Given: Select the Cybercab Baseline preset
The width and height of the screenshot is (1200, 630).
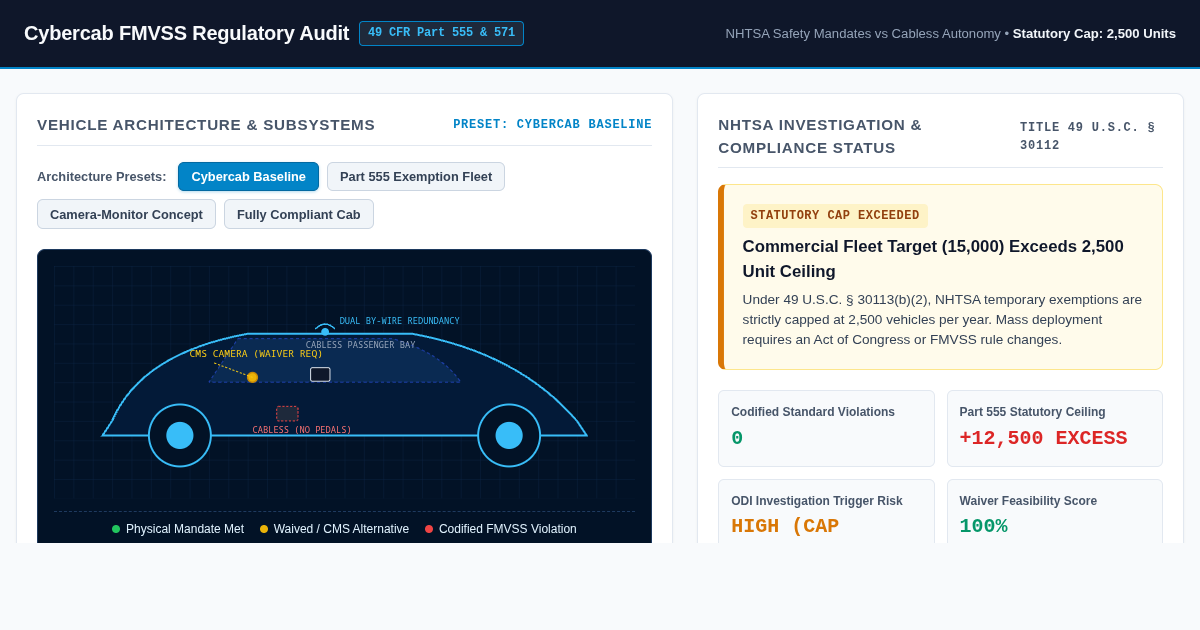Looking at the screenshot, I should [248, 177].
